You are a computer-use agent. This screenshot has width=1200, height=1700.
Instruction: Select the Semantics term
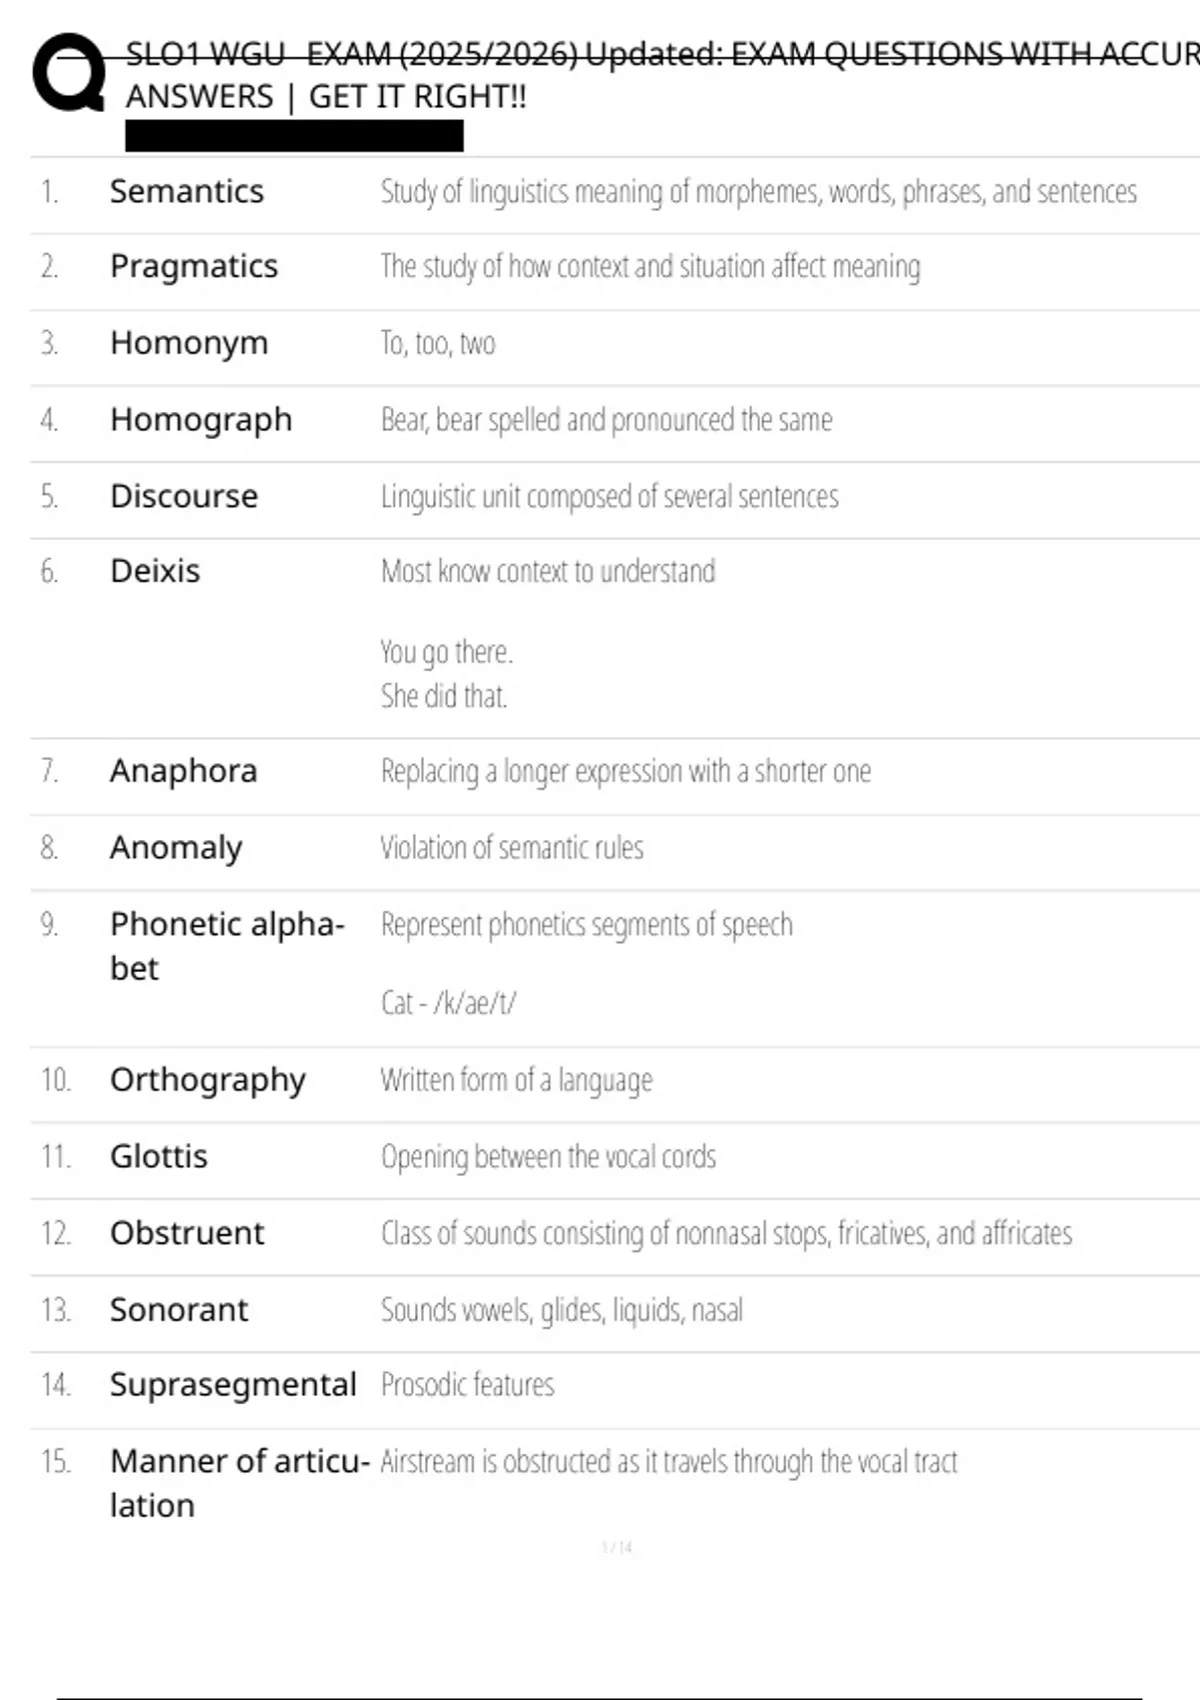187,191
